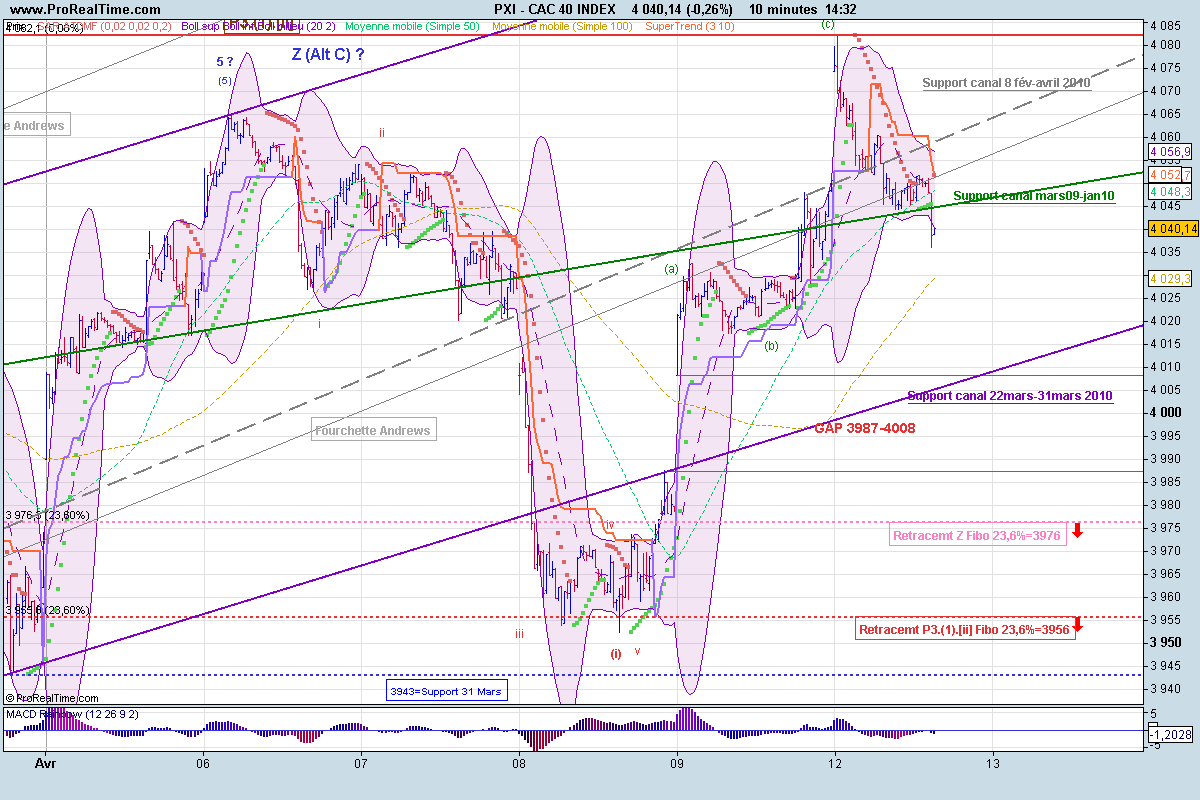Click the fully visible Fourchette Andrews box
This screenshot has width=1200, height=800.
[373, 431]
